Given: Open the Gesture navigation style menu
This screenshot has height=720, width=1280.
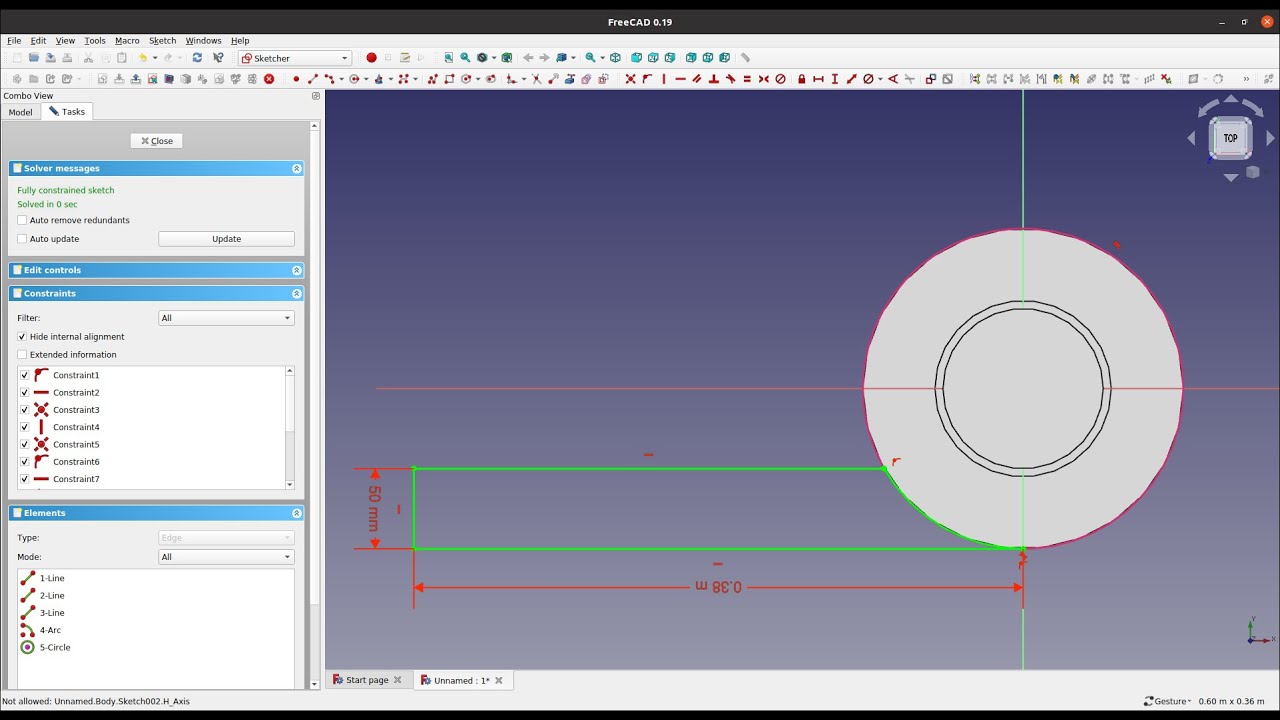Looking at the screenshot, I should (1167, 701).
